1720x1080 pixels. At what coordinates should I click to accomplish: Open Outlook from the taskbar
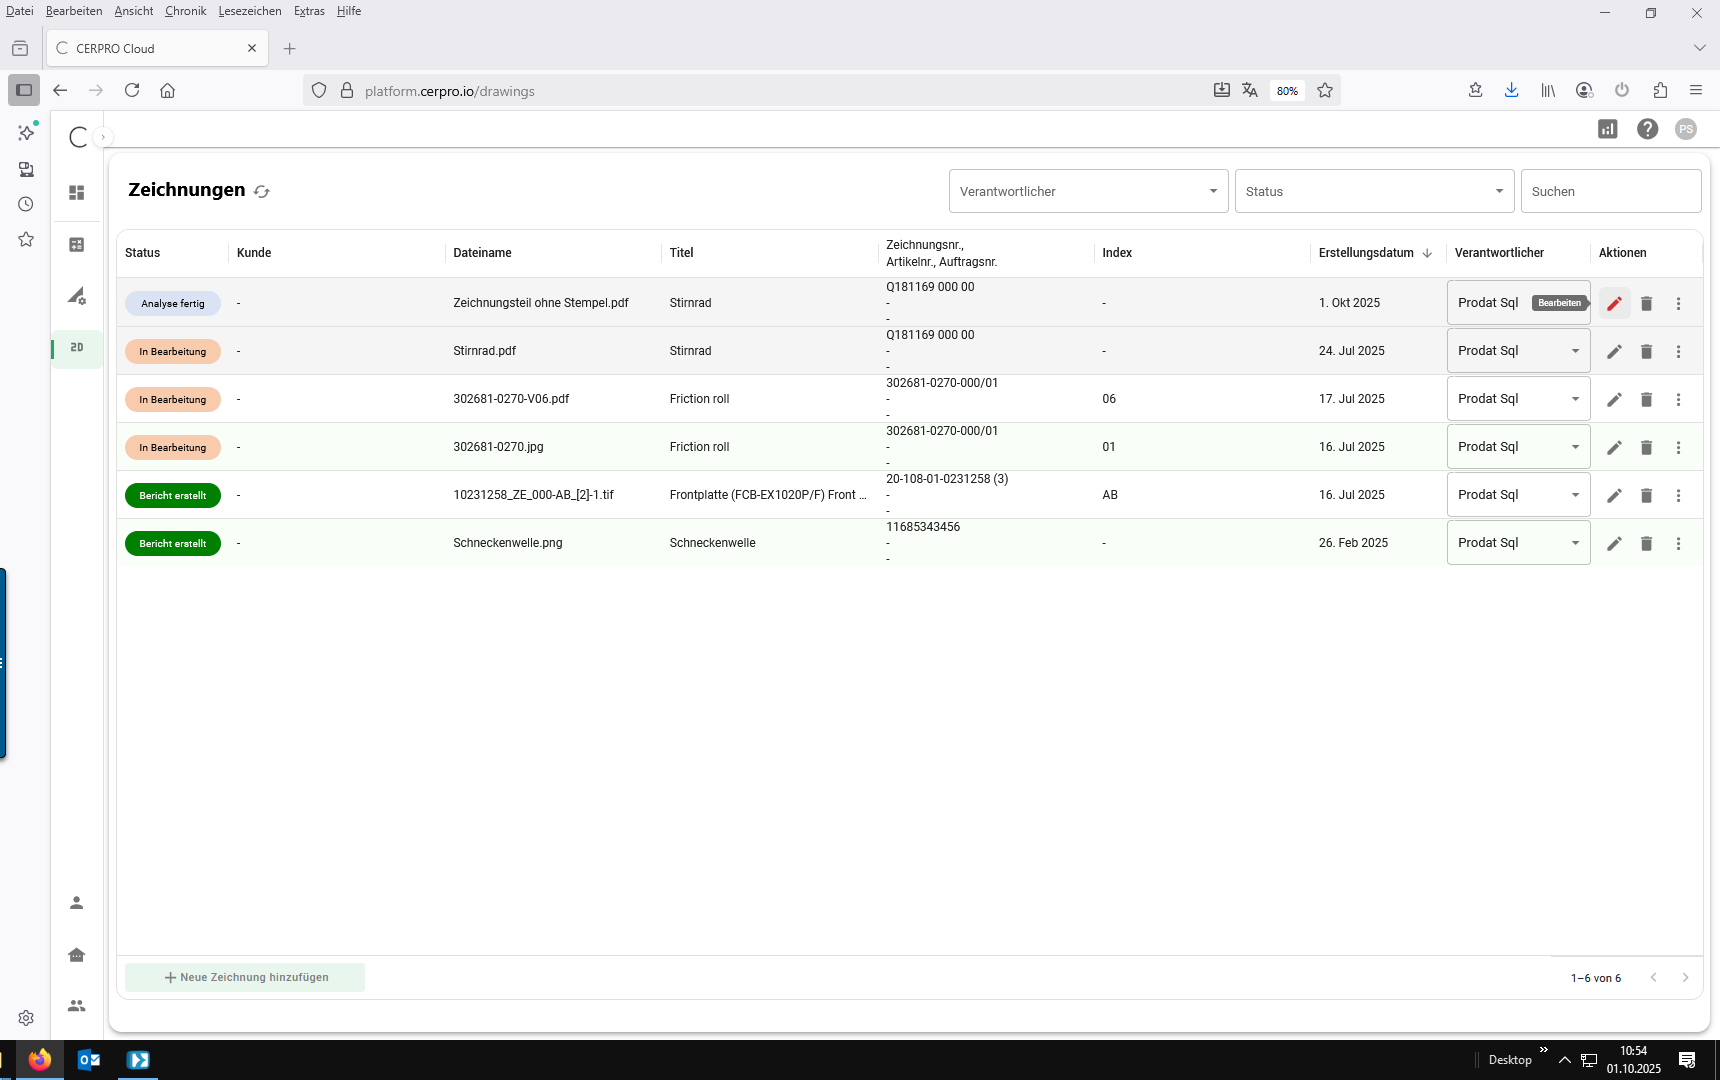(89, 1060)
